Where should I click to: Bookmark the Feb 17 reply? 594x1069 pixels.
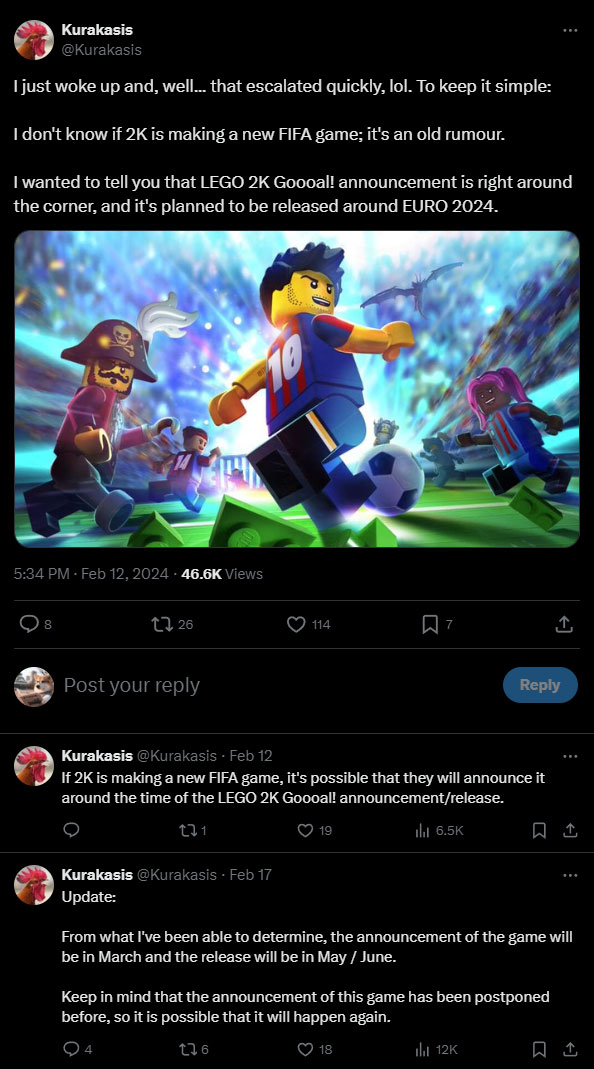pyautogui.click(x=539, y=1050)
